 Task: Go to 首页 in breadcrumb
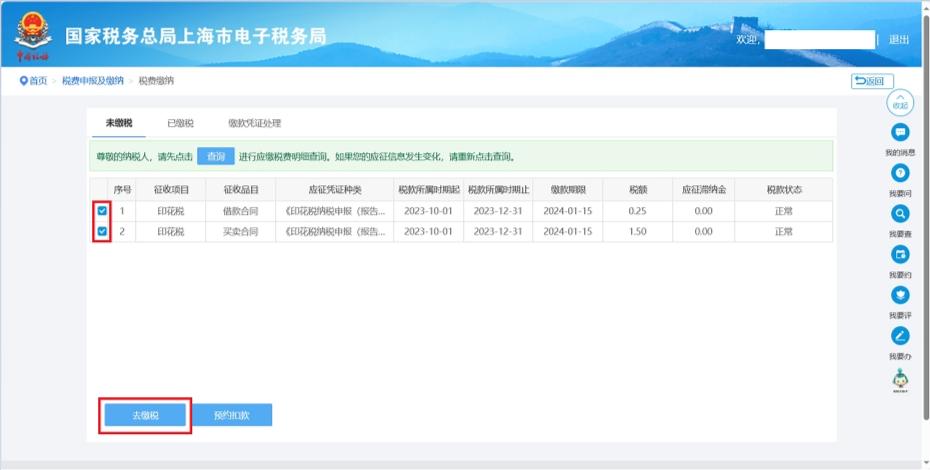(33, 81)
